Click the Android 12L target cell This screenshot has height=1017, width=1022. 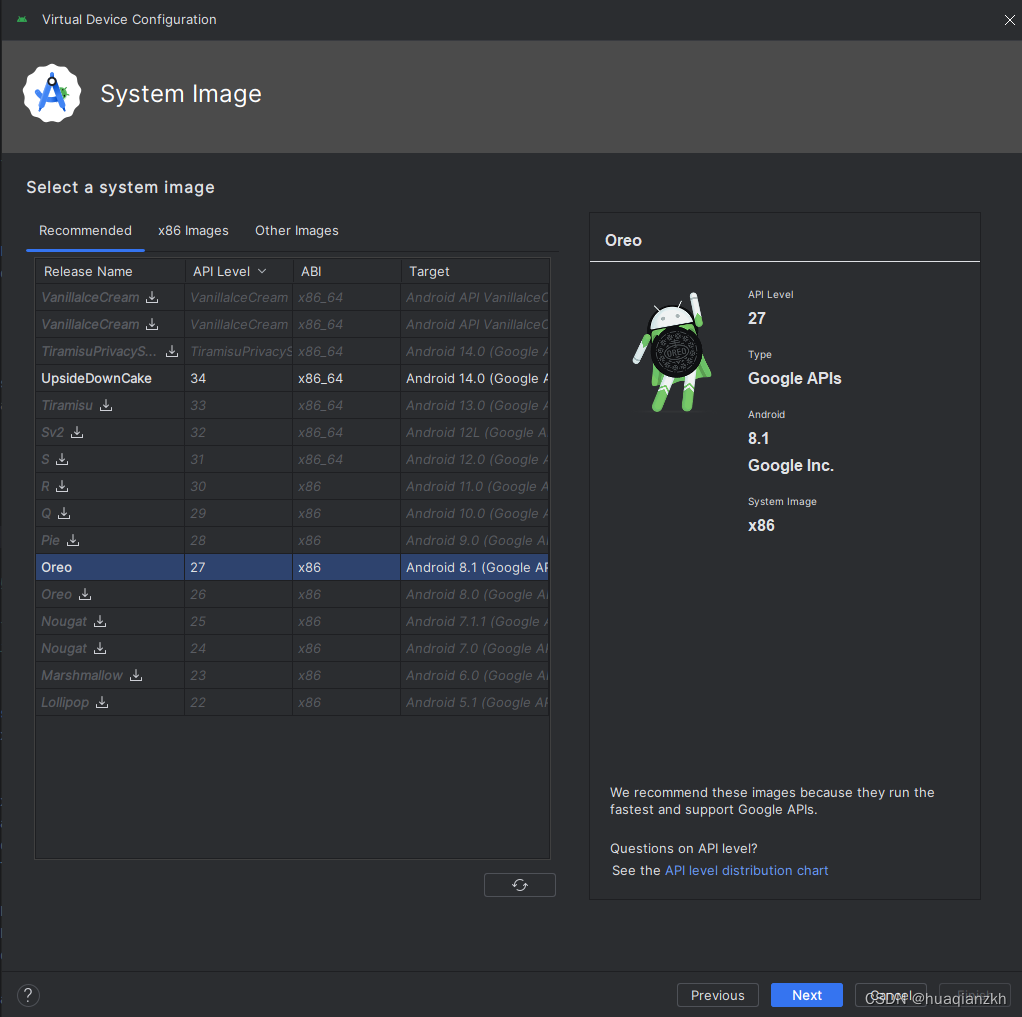(x=475, y=432)
